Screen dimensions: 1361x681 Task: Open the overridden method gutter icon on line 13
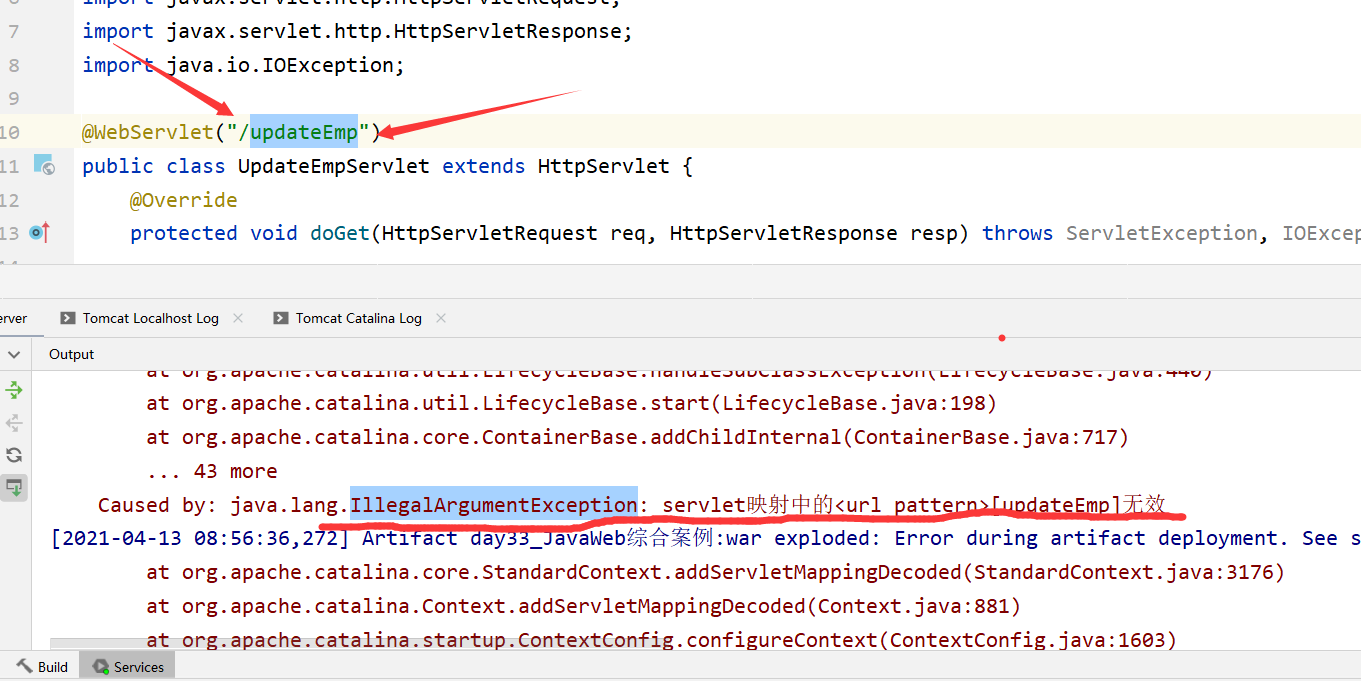tap(37, 231)
